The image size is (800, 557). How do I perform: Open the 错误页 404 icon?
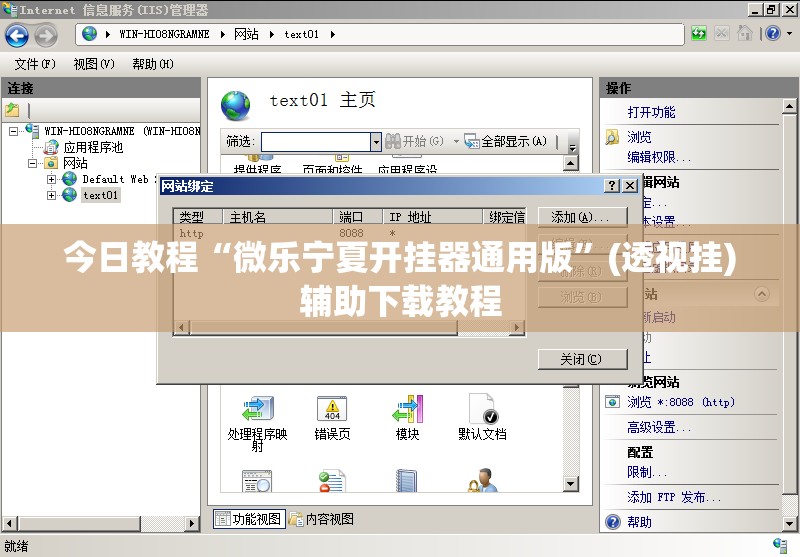[x=332, y=409]
